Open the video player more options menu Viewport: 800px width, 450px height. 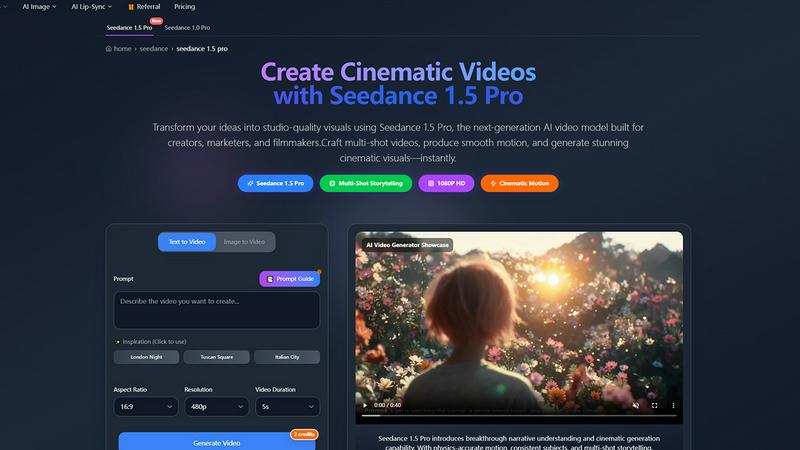pyautogui.click(x=673, y=405)
